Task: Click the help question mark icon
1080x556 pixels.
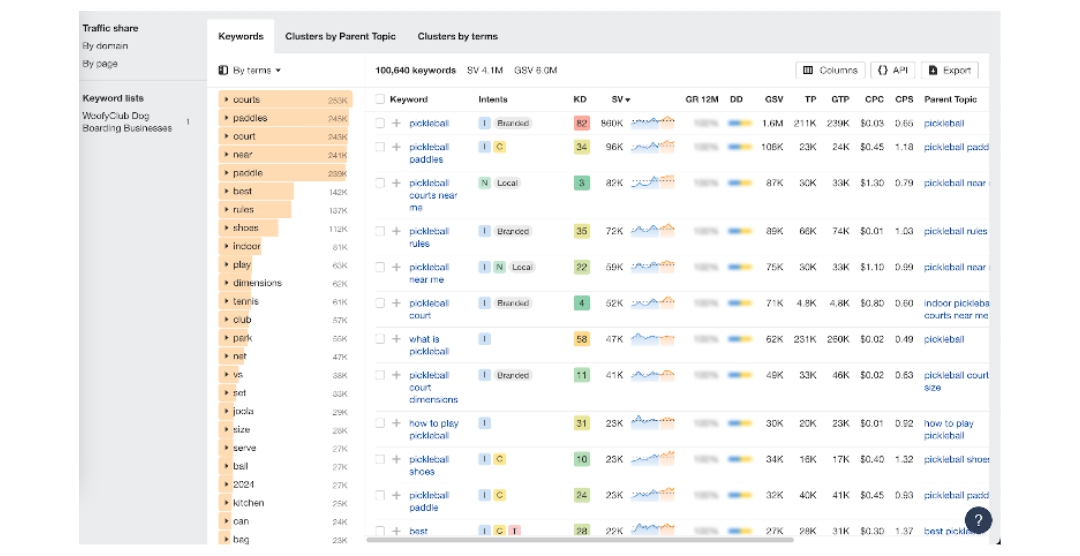Action: (977, 520)
